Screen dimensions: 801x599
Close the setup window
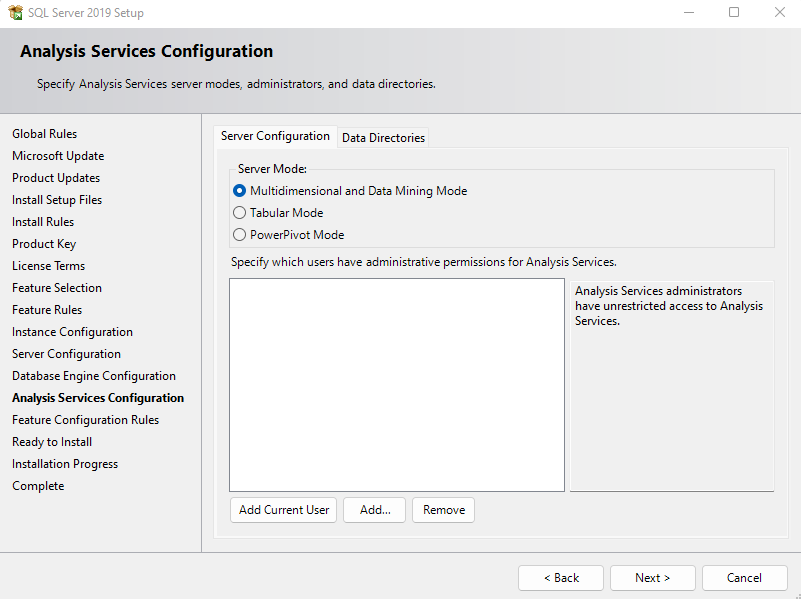coord(779,13)
